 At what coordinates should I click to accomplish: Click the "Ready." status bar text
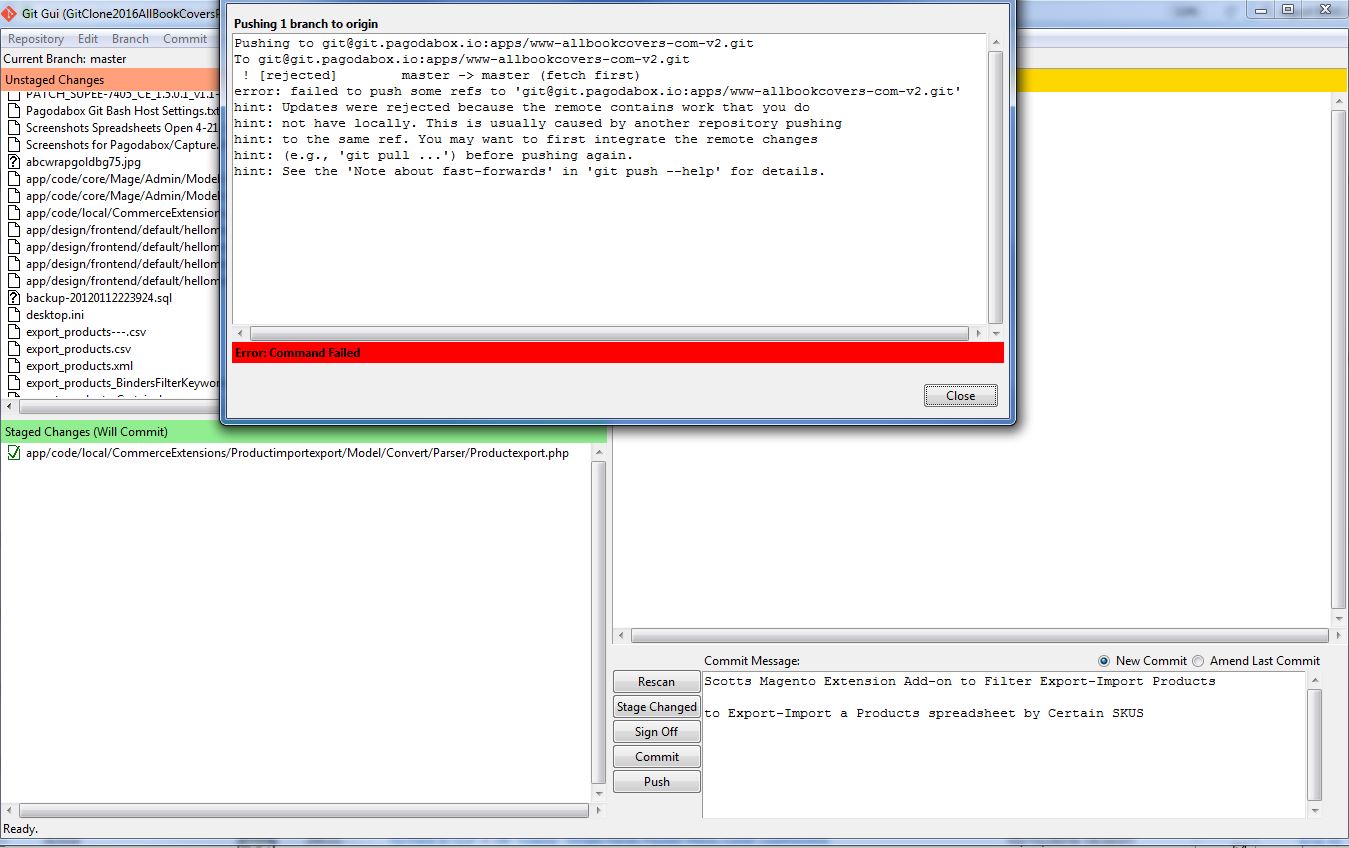[x=20, y=829]
